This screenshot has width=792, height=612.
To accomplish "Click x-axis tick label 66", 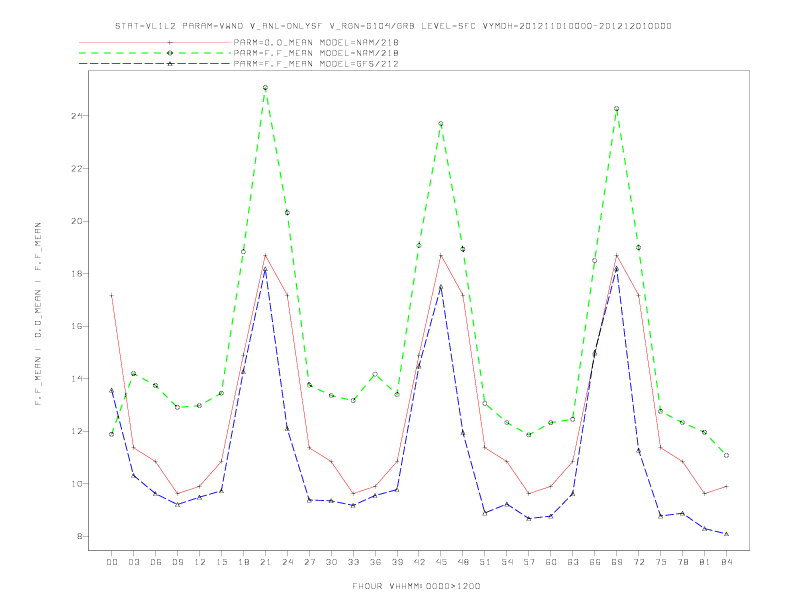I will click(x=595, y=562).
